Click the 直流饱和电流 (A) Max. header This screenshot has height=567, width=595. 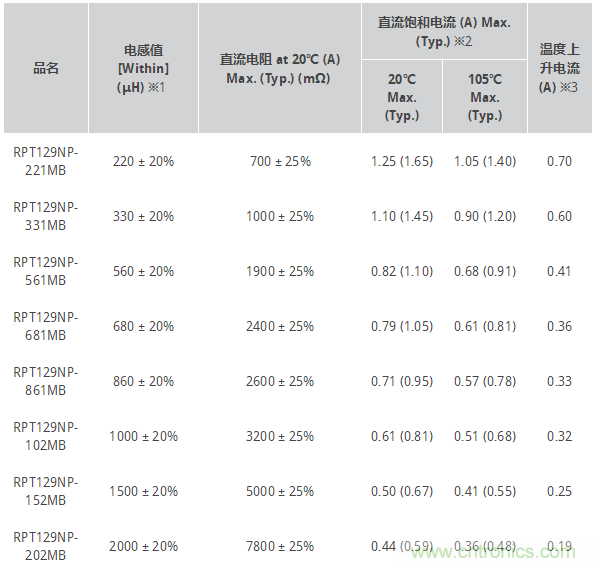coord(444,32)
